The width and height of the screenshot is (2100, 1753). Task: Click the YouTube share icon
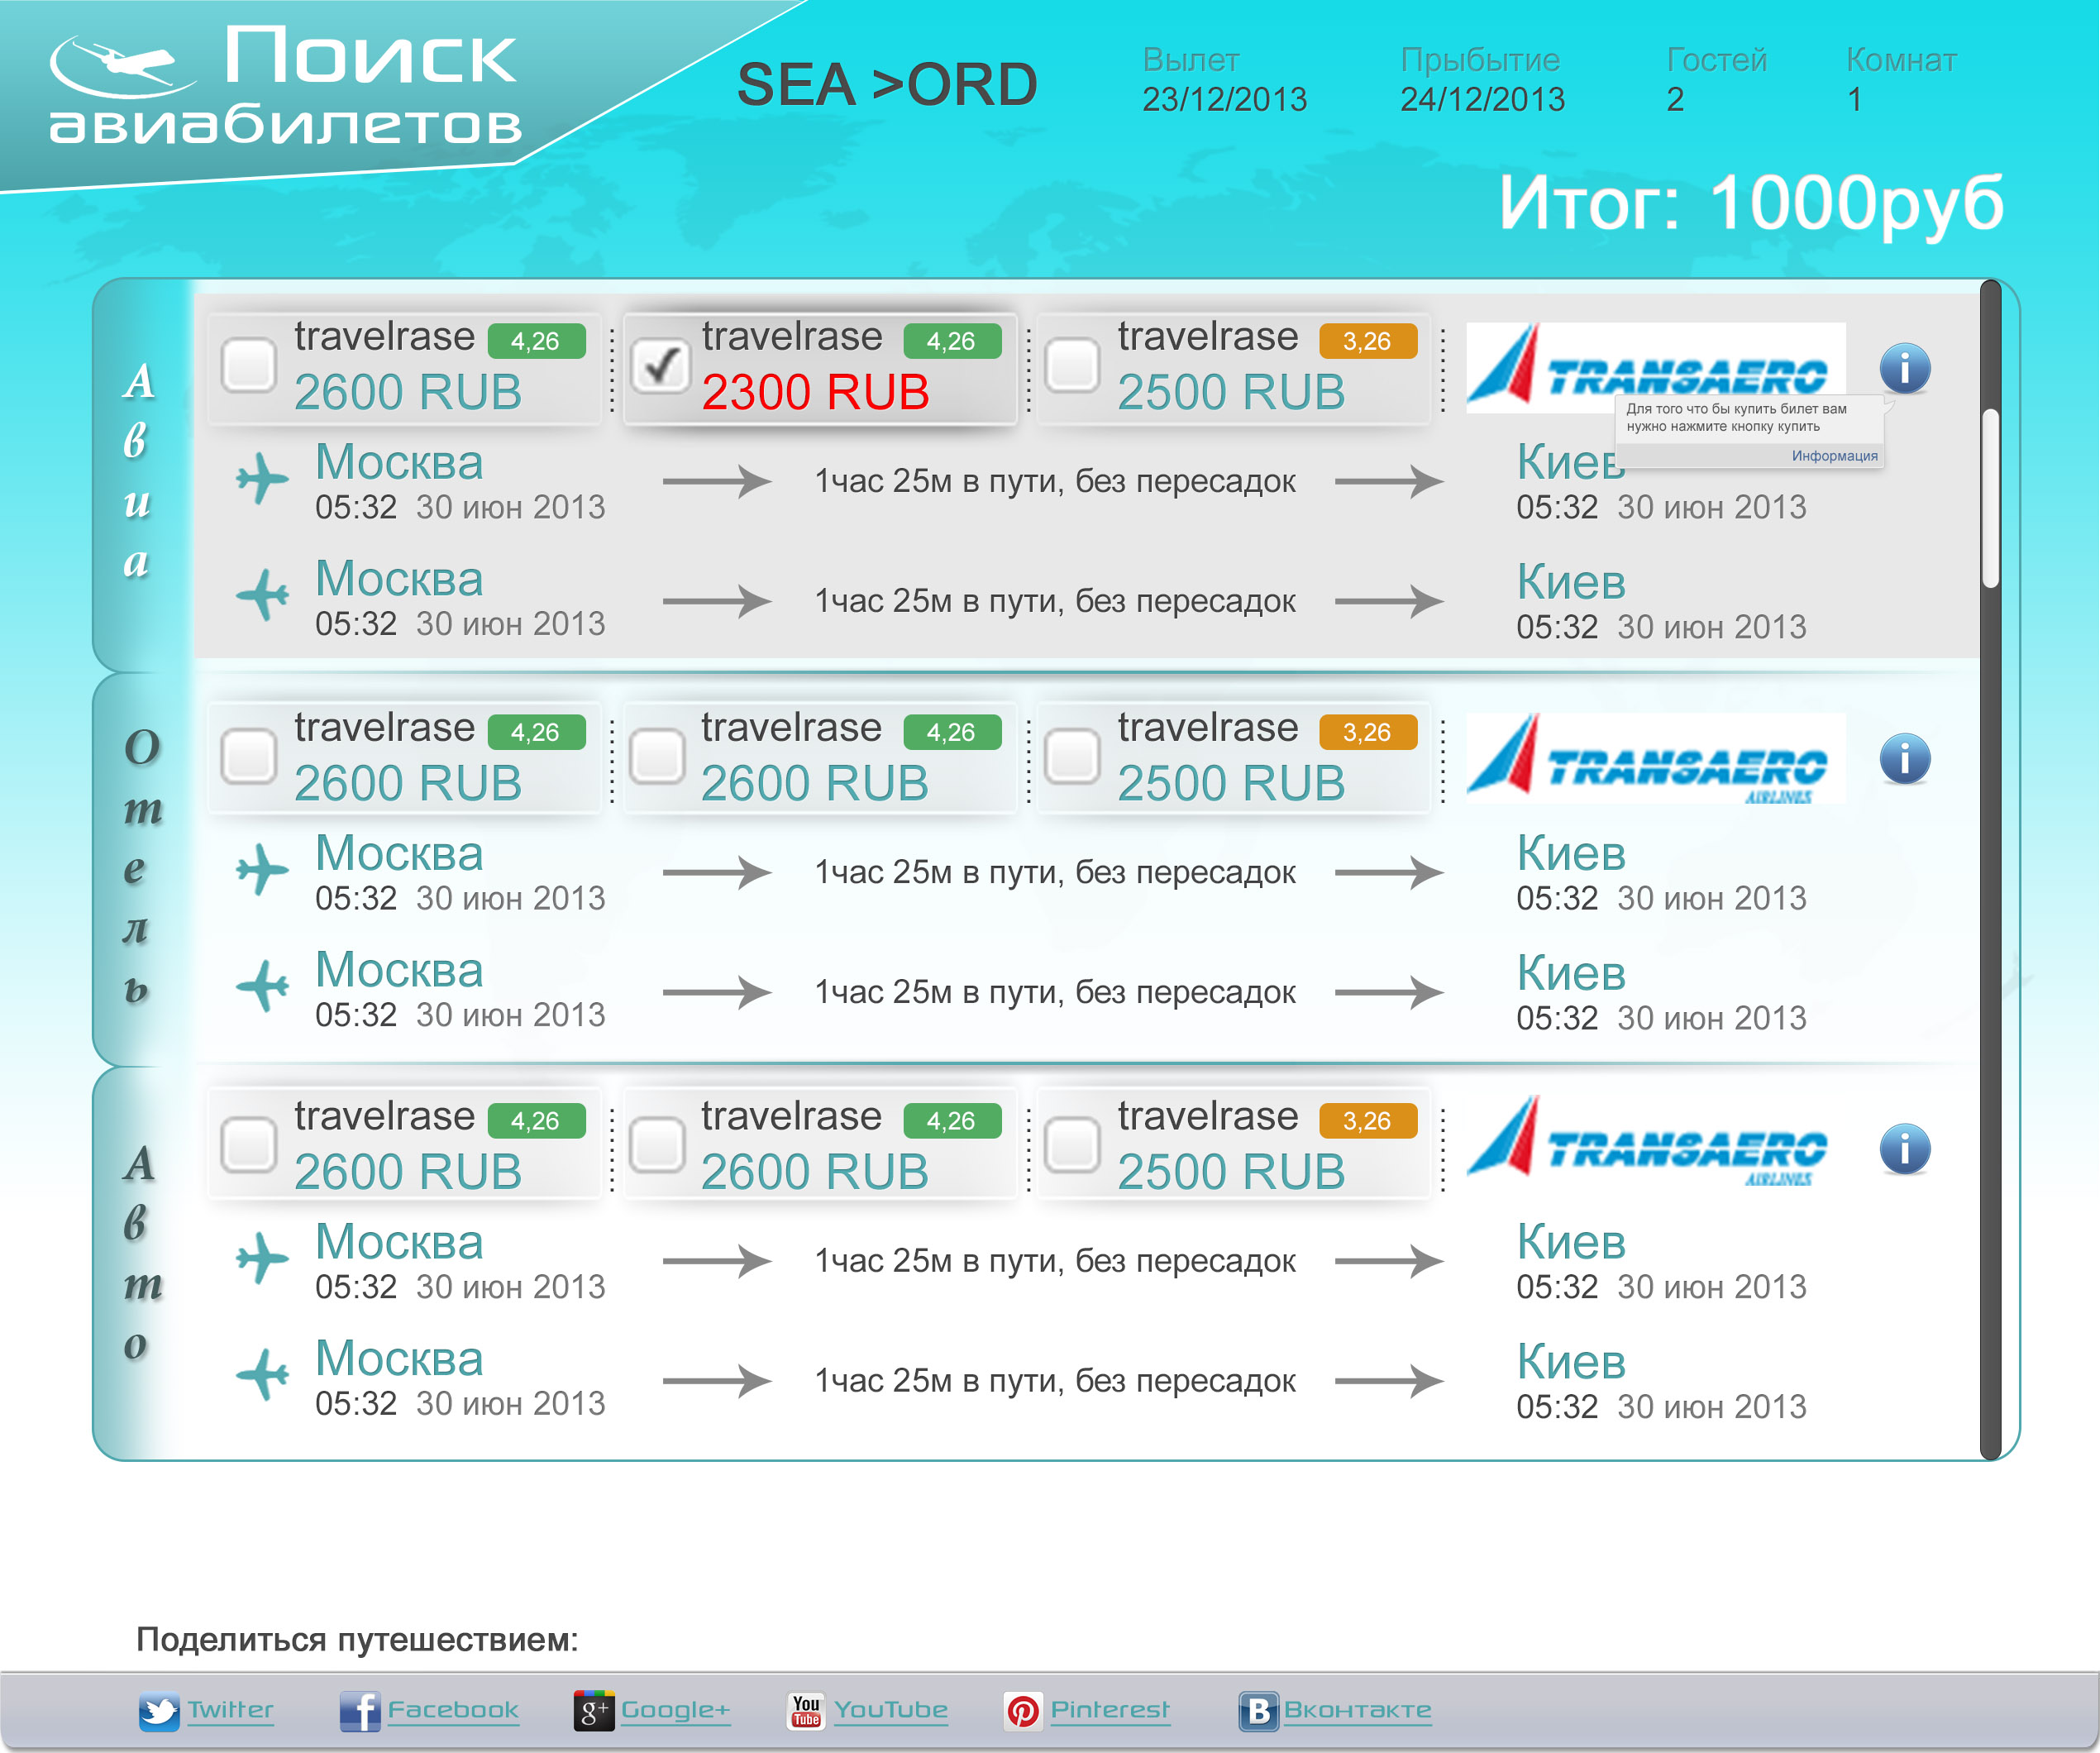[x=805, y=1711]
